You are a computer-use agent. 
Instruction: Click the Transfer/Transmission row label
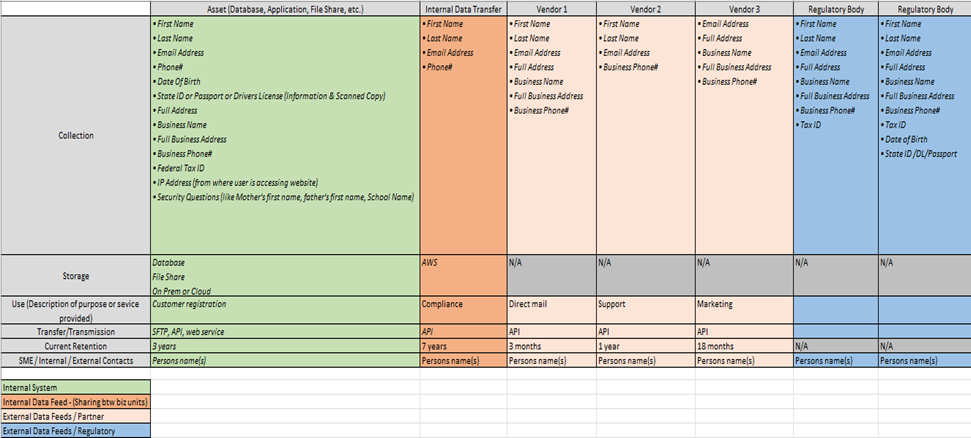click(75, 331)
